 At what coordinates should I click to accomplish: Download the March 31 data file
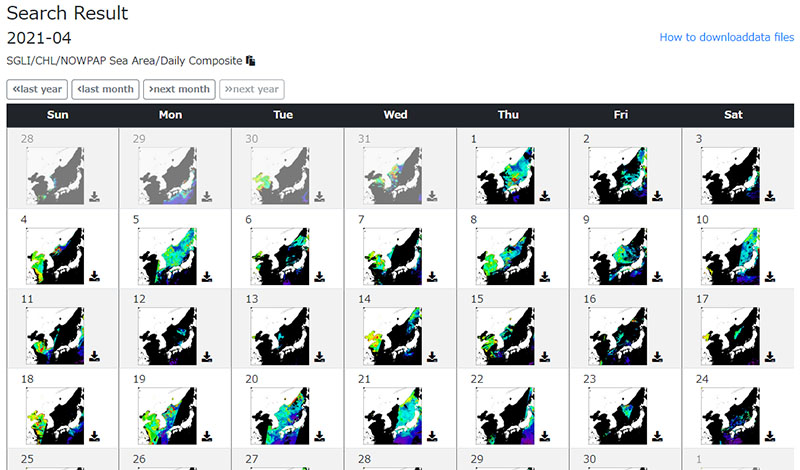(432, 196)
